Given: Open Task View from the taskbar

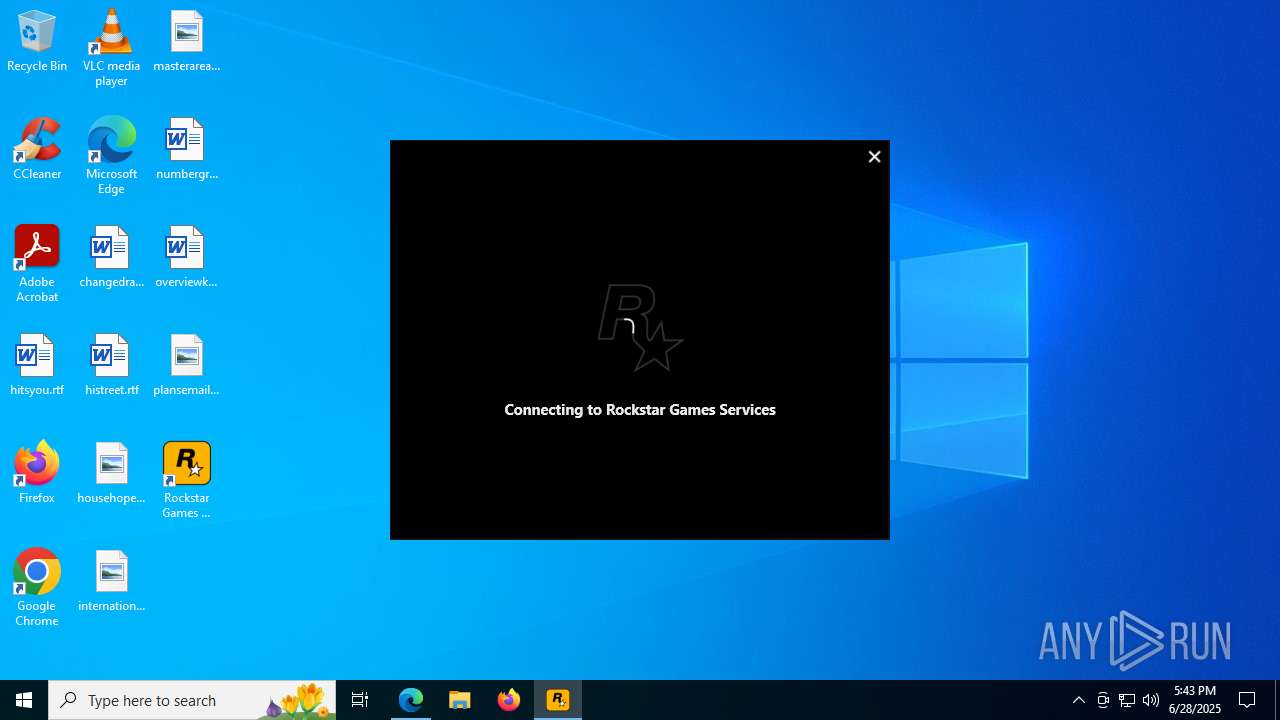Looking at the screenshot, I should pos(360,700).
